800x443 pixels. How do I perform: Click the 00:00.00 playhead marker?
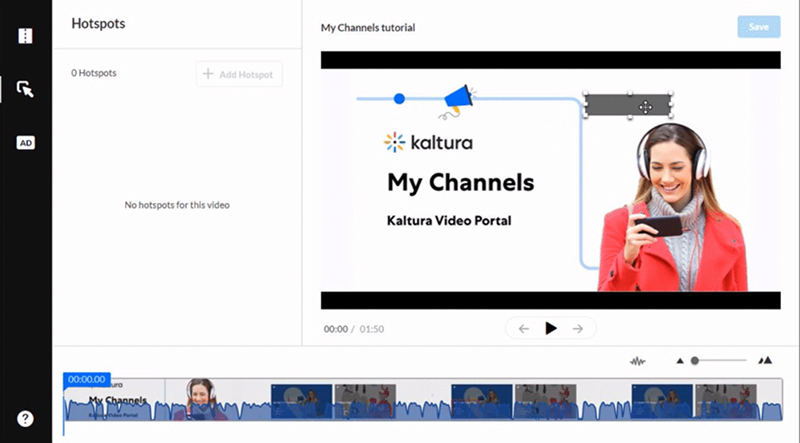(x=86, y=380)
